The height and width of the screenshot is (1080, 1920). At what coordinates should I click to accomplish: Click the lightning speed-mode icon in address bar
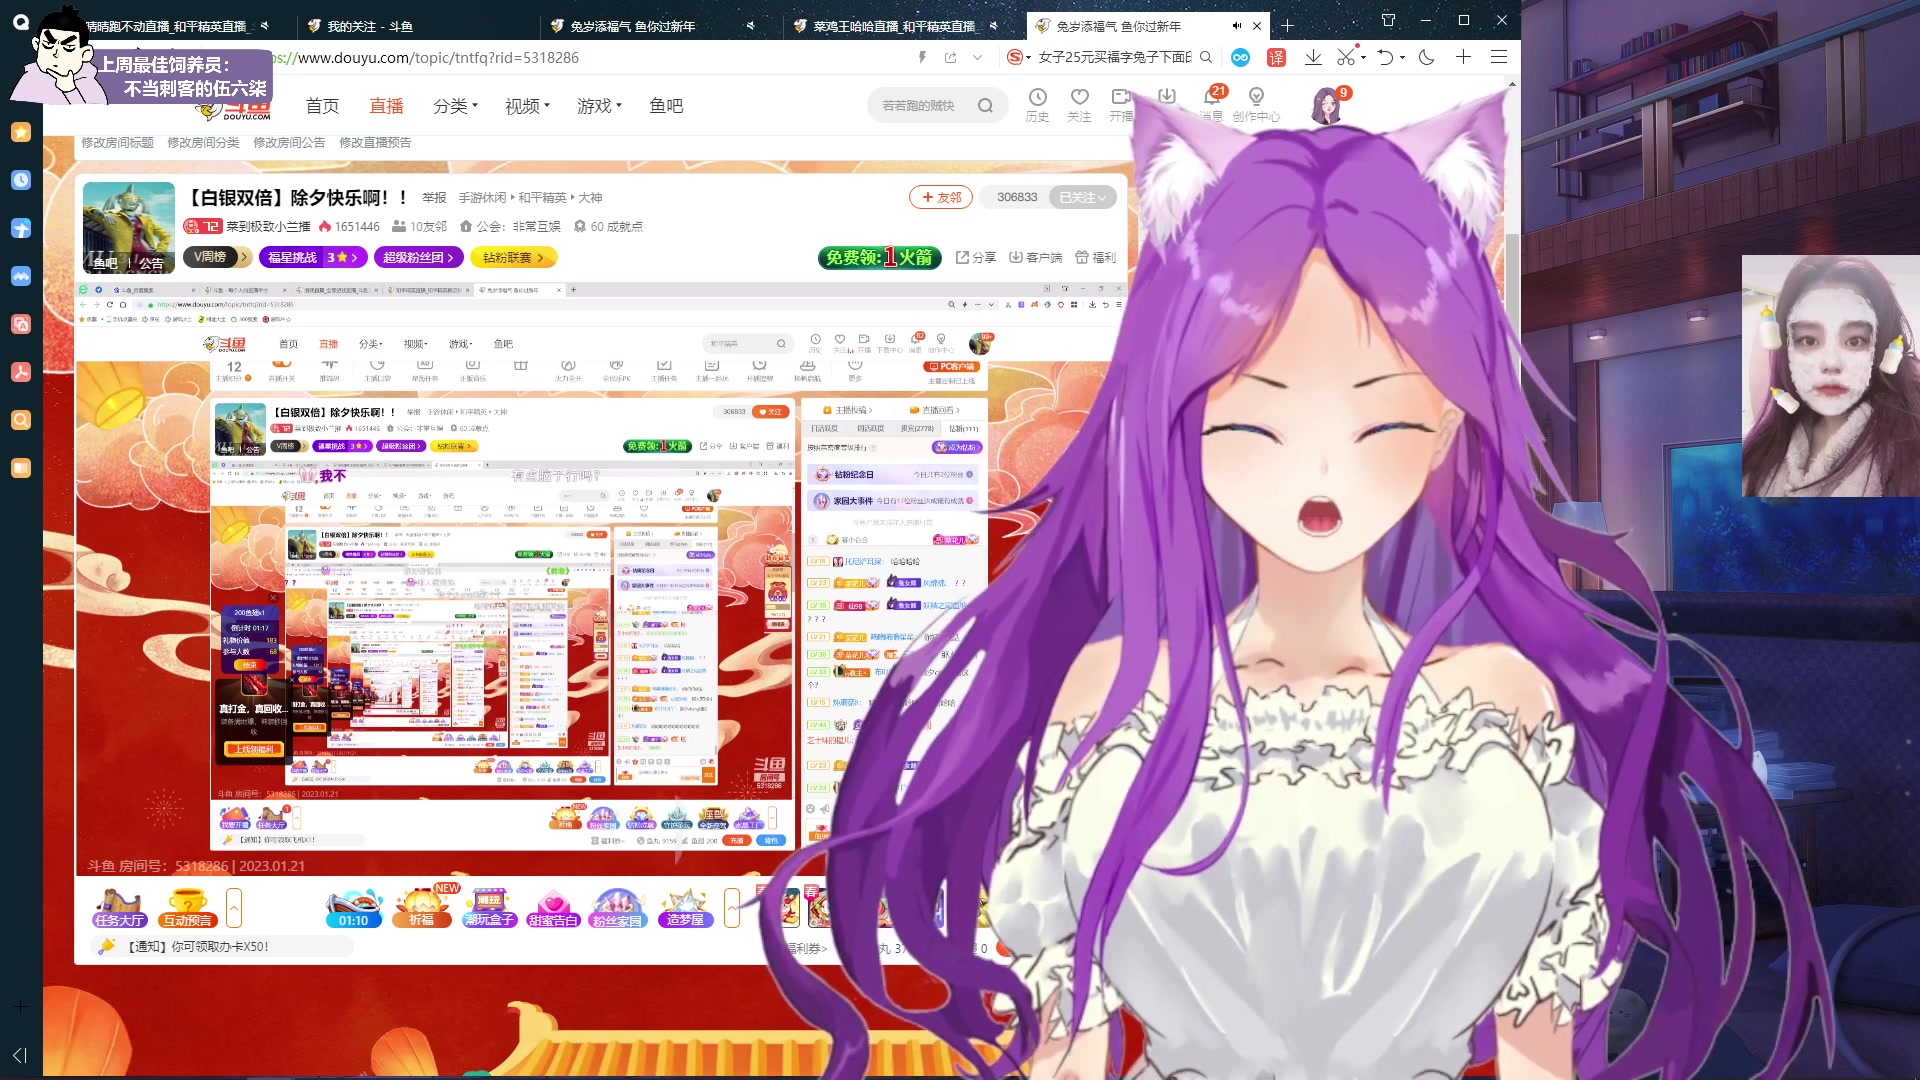point(922,57)
